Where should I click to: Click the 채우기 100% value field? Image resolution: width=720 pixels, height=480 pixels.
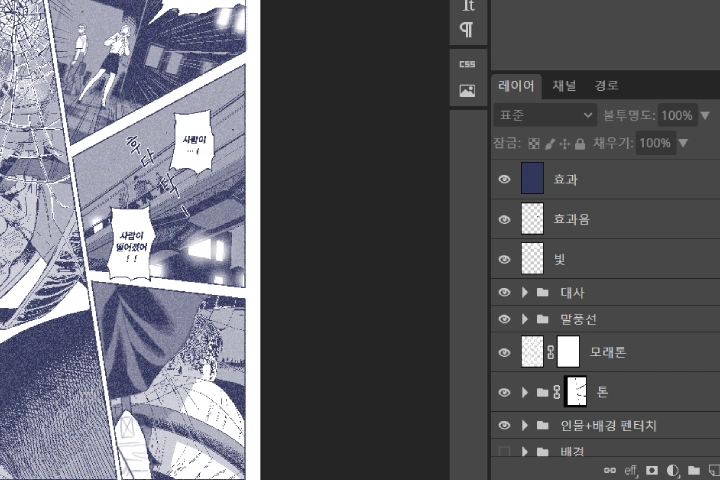click(x=655, y=143)
